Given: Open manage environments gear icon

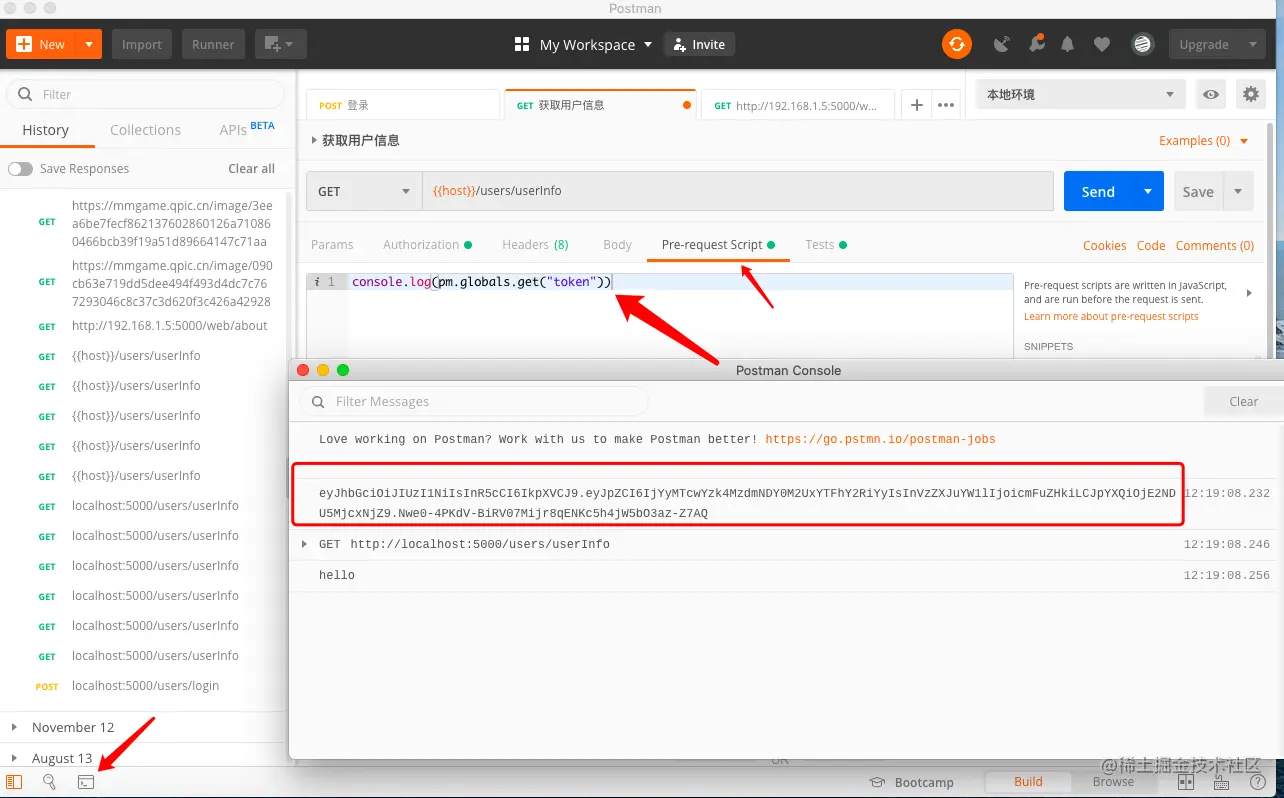Looking at the screenshot, I should pos(1250,94).
